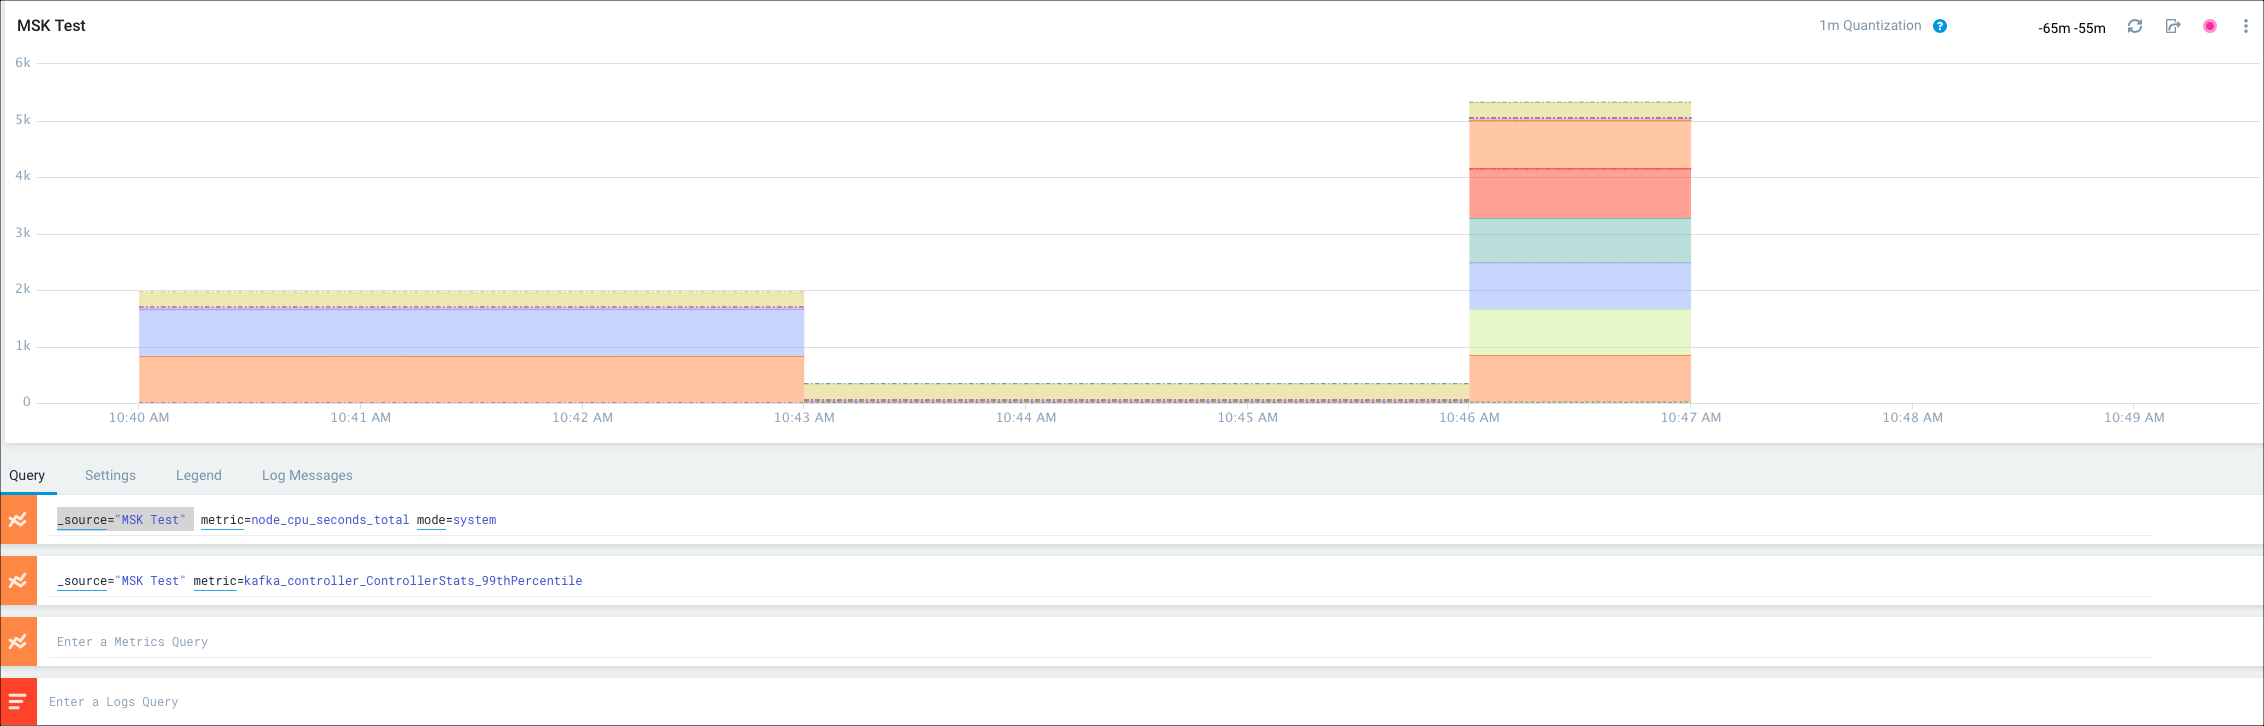The height and width of the screenshot is (726, 2264).
Task: Click the share/export icon in the header
Action: point(2173,26)
